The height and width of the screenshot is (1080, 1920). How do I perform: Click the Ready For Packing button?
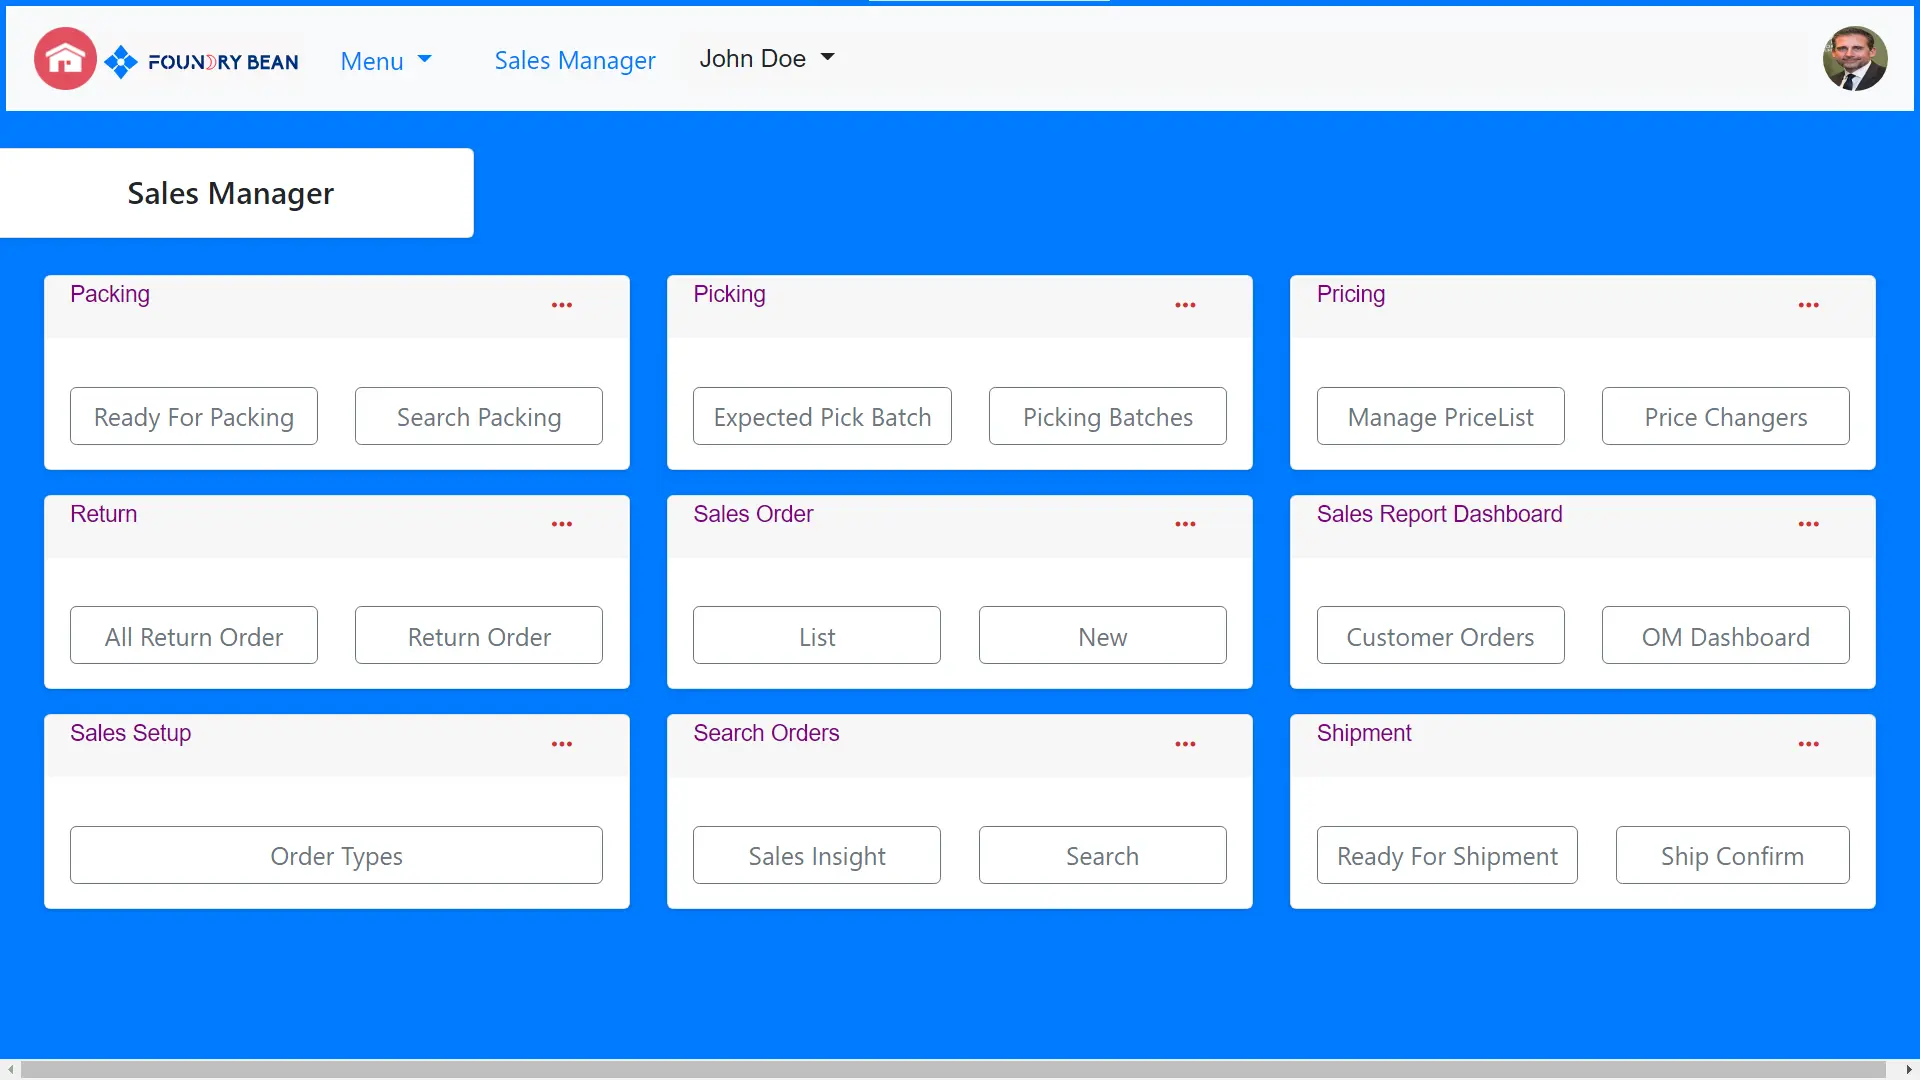click(194, 416)
